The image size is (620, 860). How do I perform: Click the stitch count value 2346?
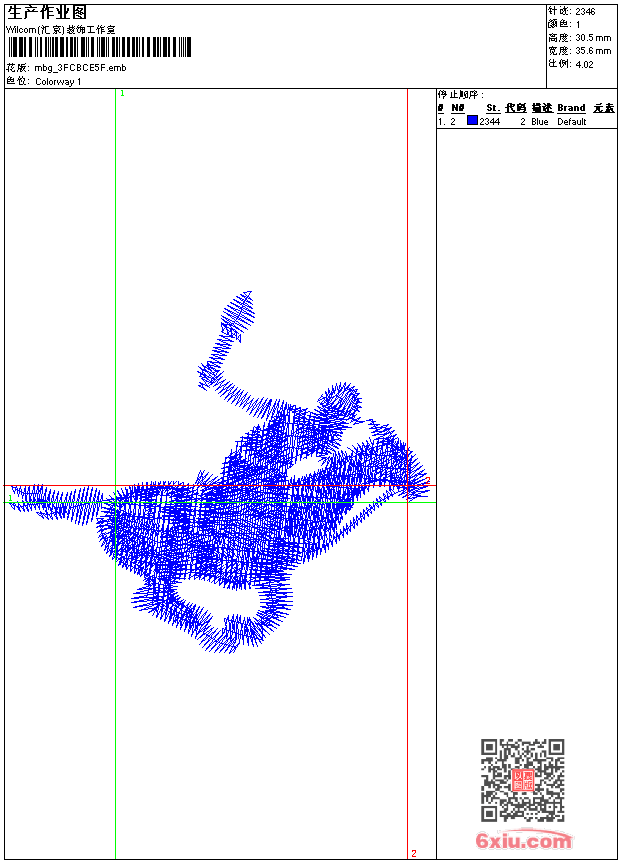pyautogui.click(x=585, y=12)
